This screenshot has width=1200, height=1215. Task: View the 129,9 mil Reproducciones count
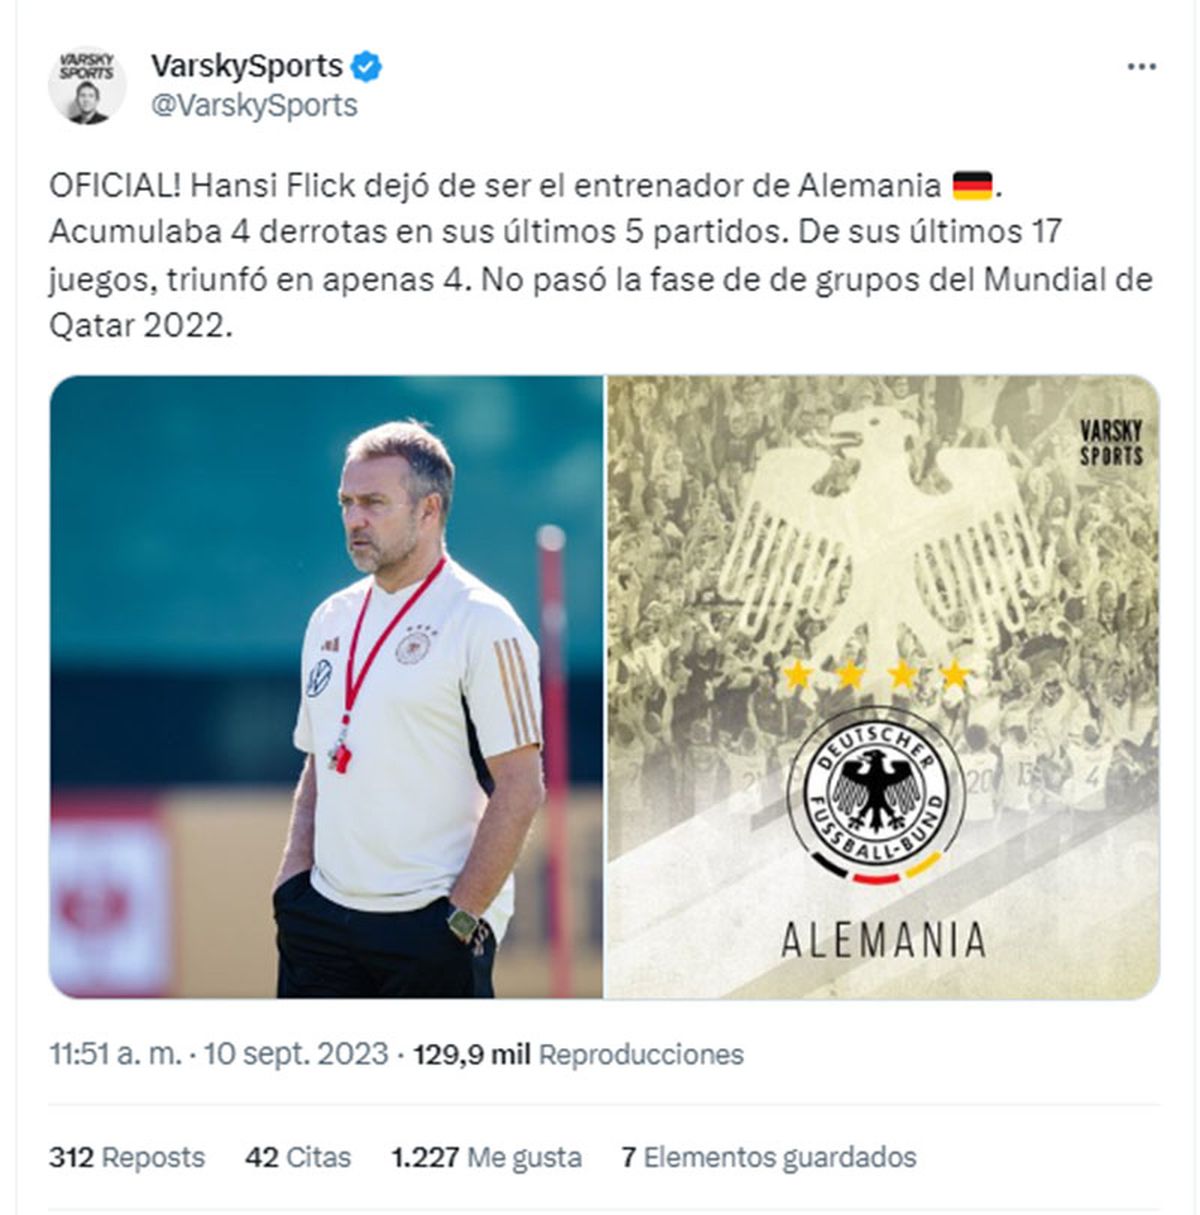578,1054
